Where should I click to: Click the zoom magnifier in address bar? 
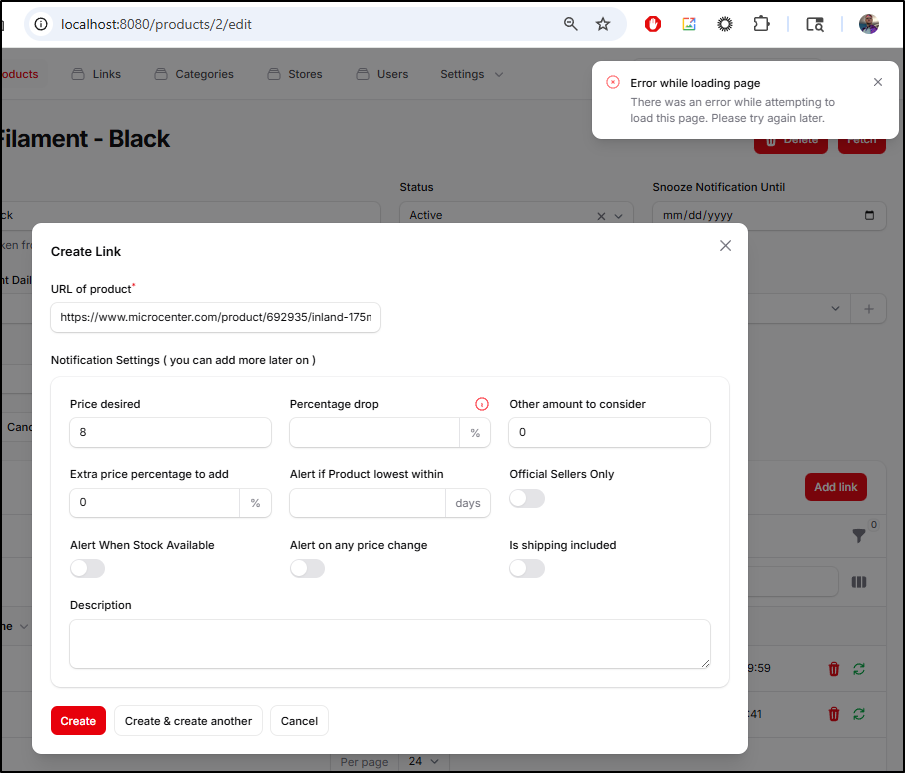point(571,24)
